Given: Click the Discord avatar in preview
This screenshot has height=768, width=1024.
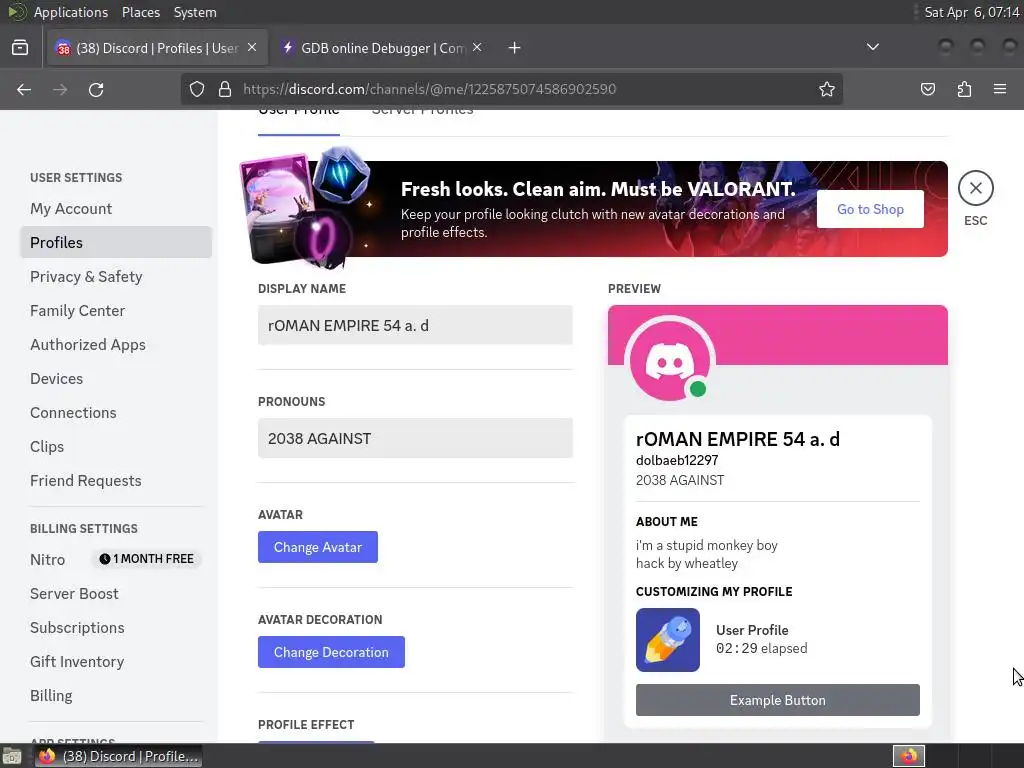Looking at the screenshot, I should (669, 360).
